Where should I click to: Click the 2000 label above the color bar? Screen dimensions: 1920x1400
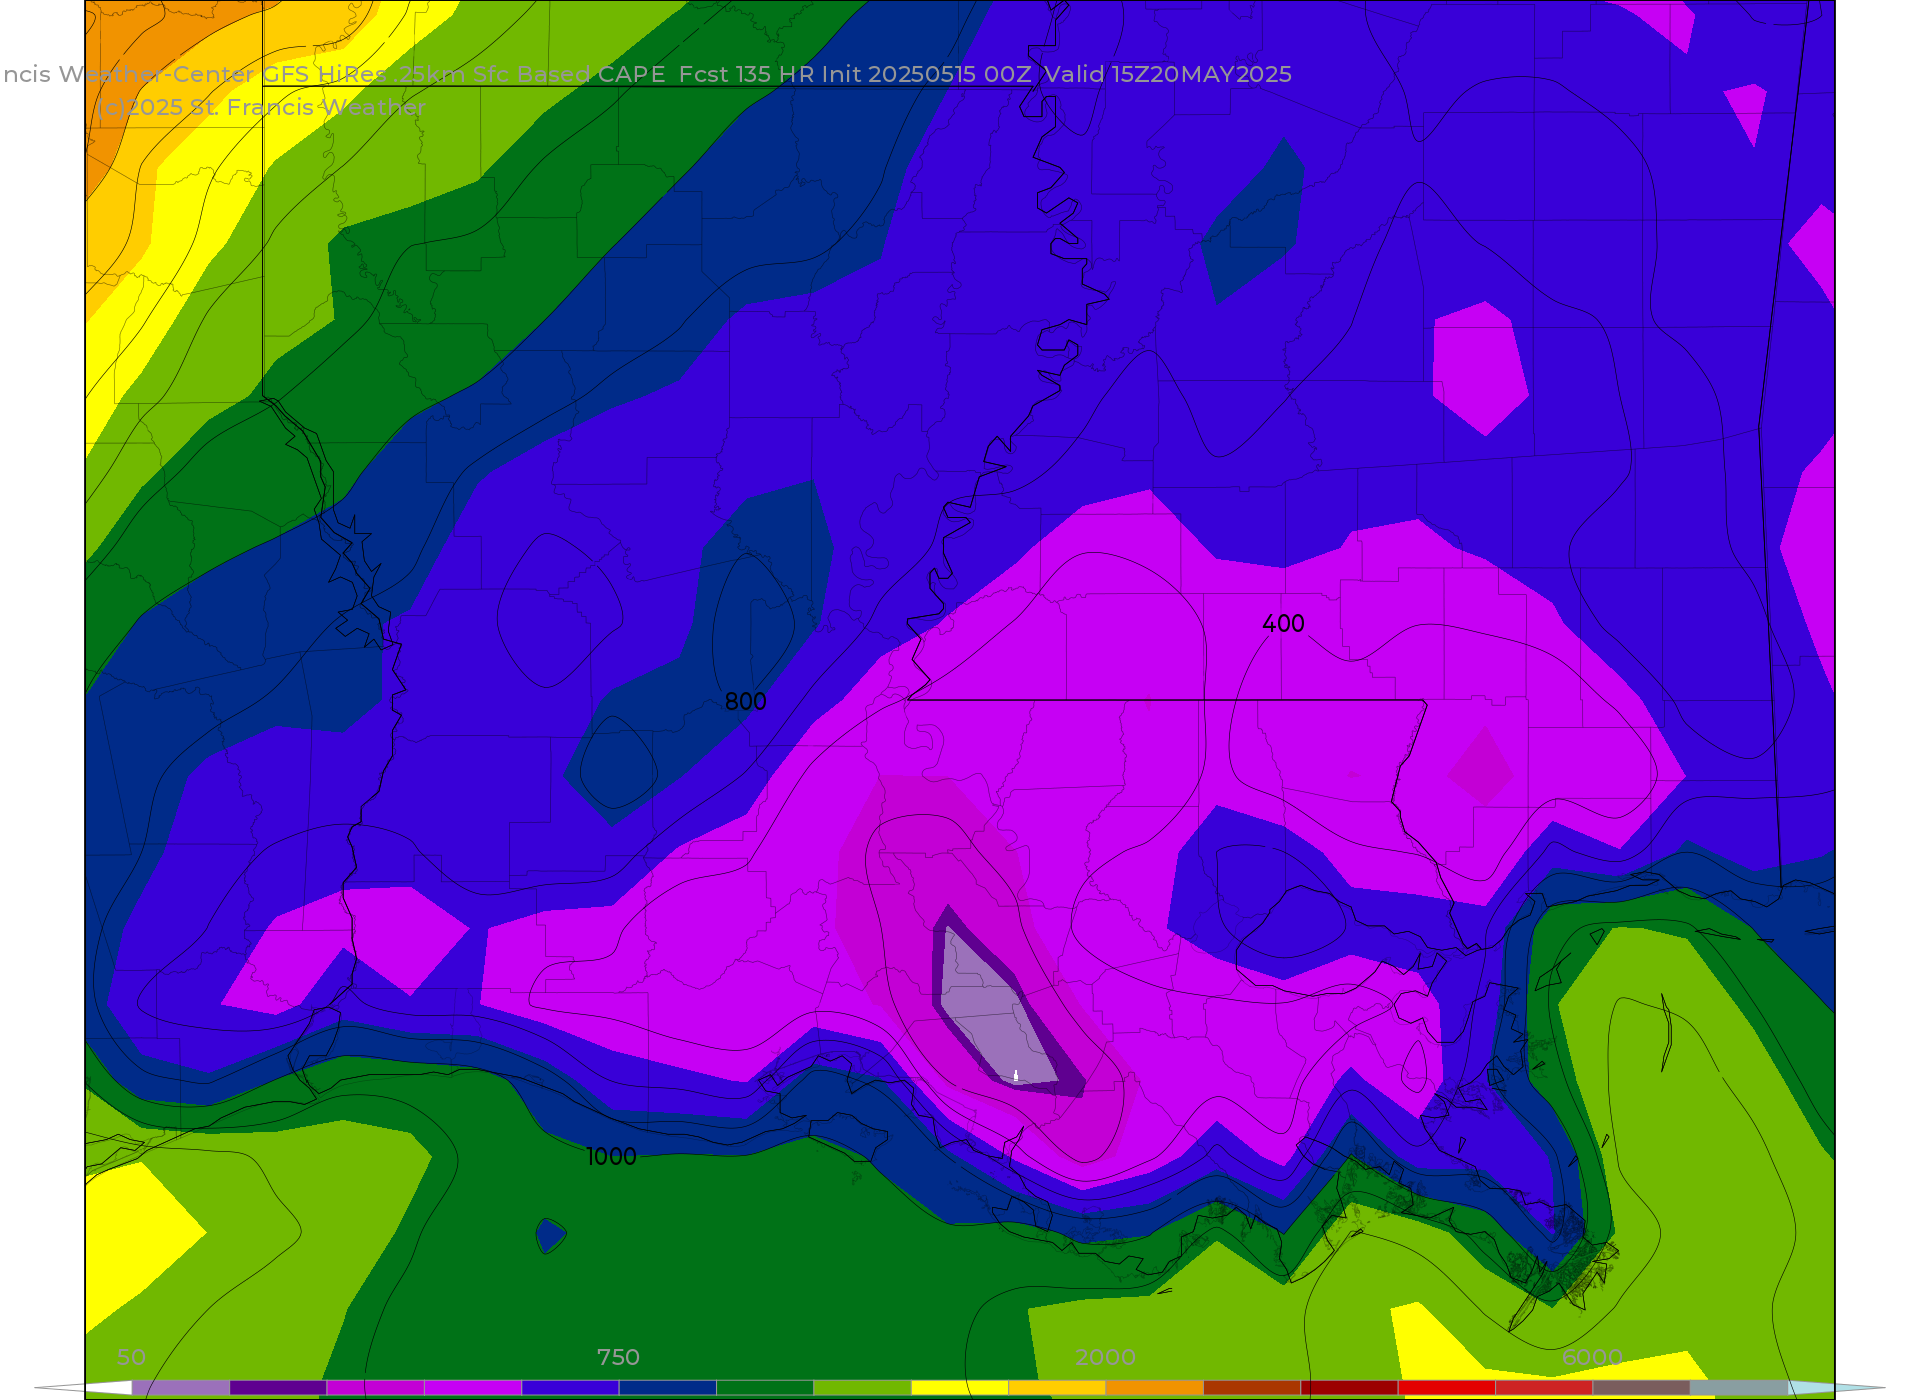click(x=1105, y=1357)
